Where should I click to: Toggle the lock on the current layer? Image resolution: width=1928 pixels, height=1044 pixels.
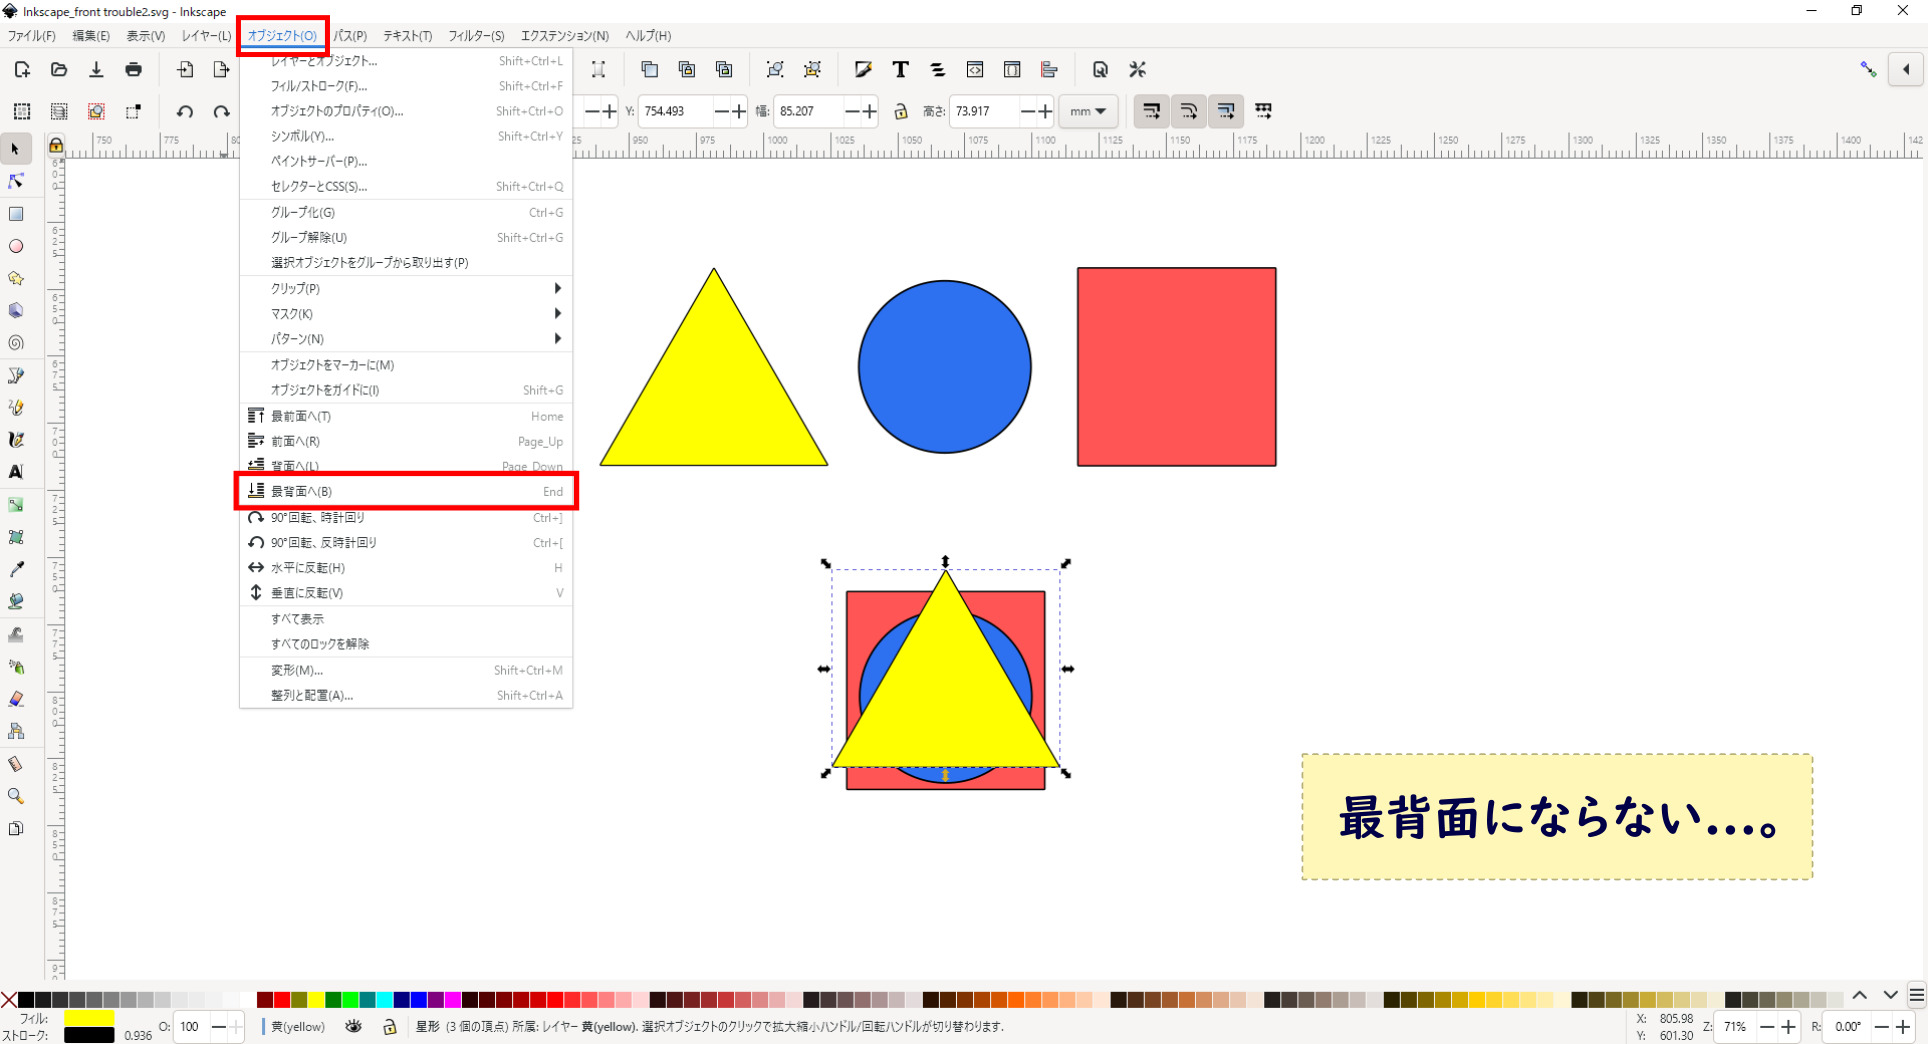(389, 1027)
